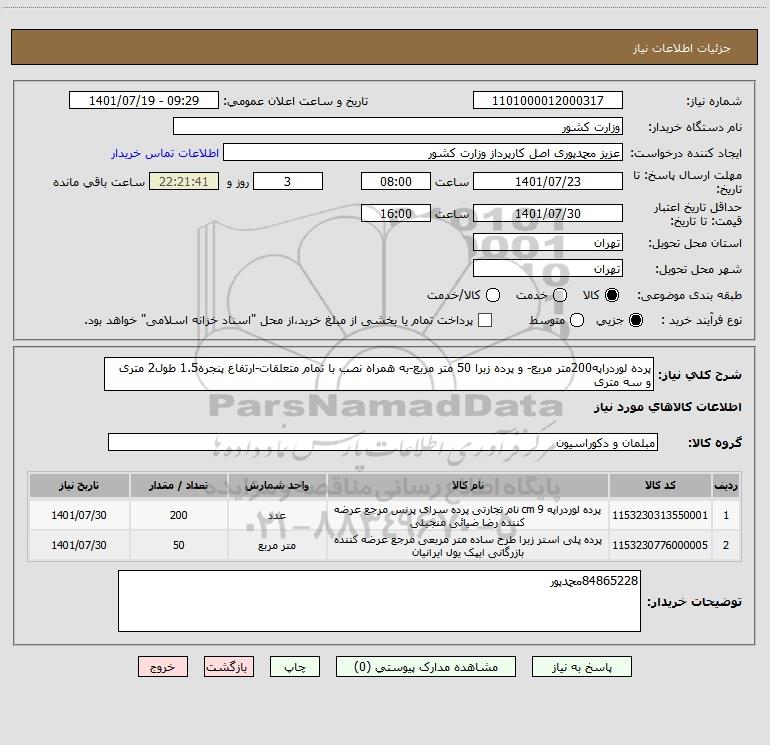Click the countdown timer 22:21:41
The width and height of the screenshot is (770, 745).
click(184, 181)
